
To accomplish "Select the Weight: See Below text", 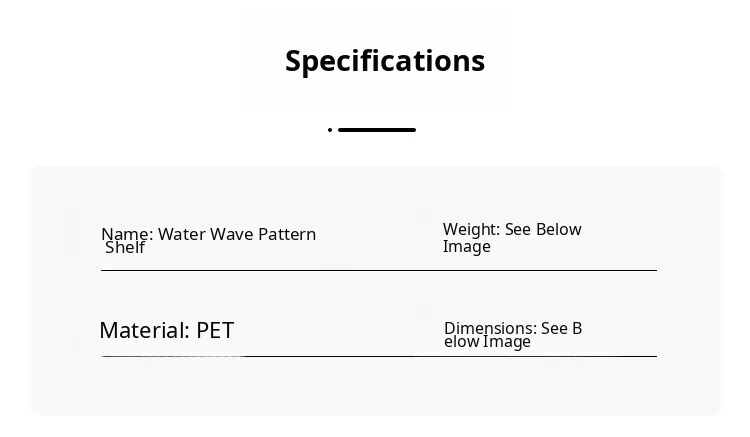I will click(512, 230).
